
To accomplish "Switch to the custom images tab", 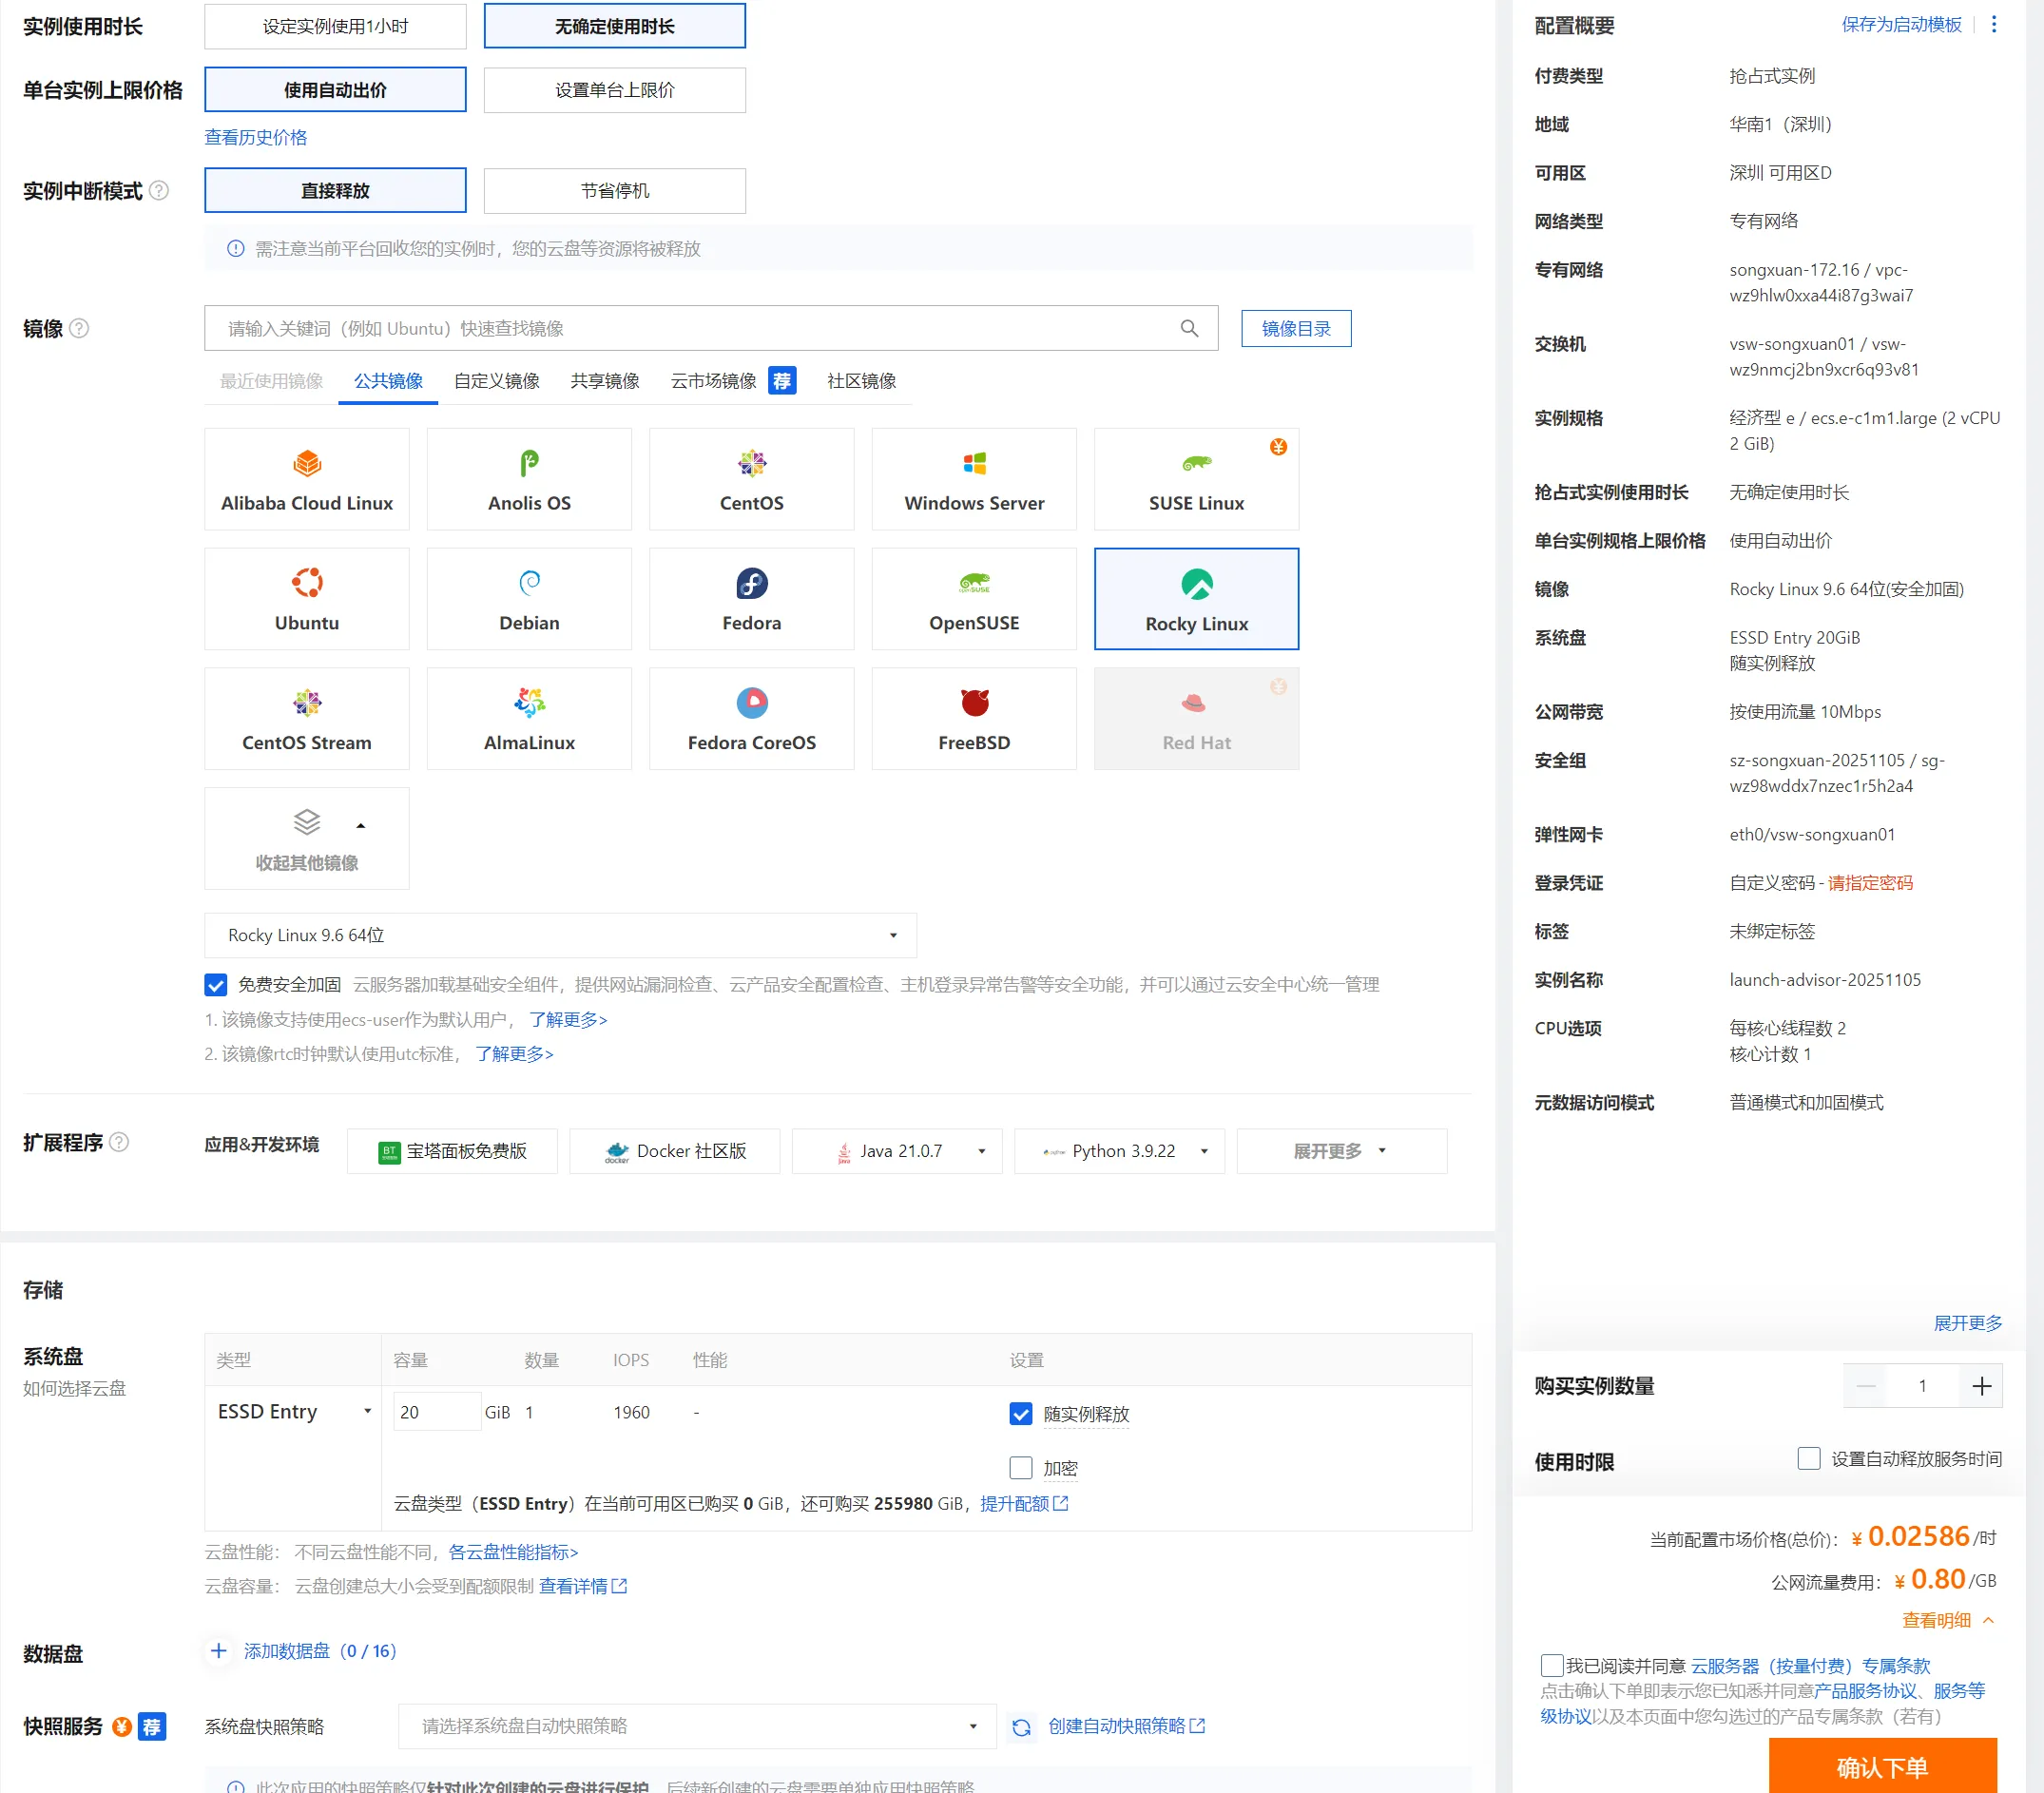I will coord(496,381).
